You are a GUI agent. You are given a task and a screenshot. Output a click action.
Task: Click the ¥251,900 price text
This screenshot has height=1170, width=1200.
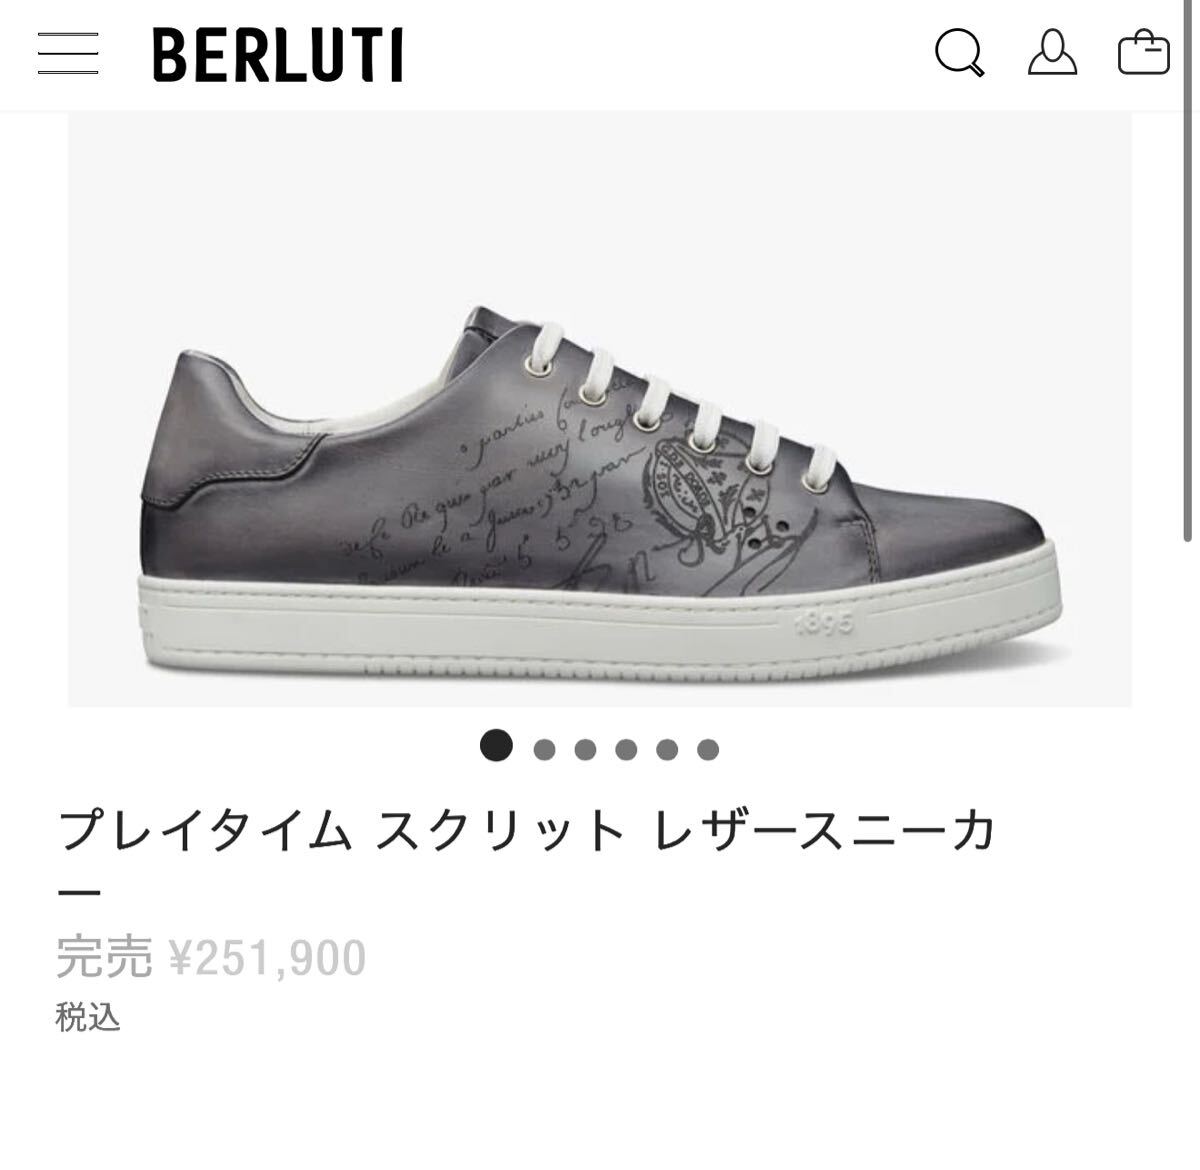267,958
